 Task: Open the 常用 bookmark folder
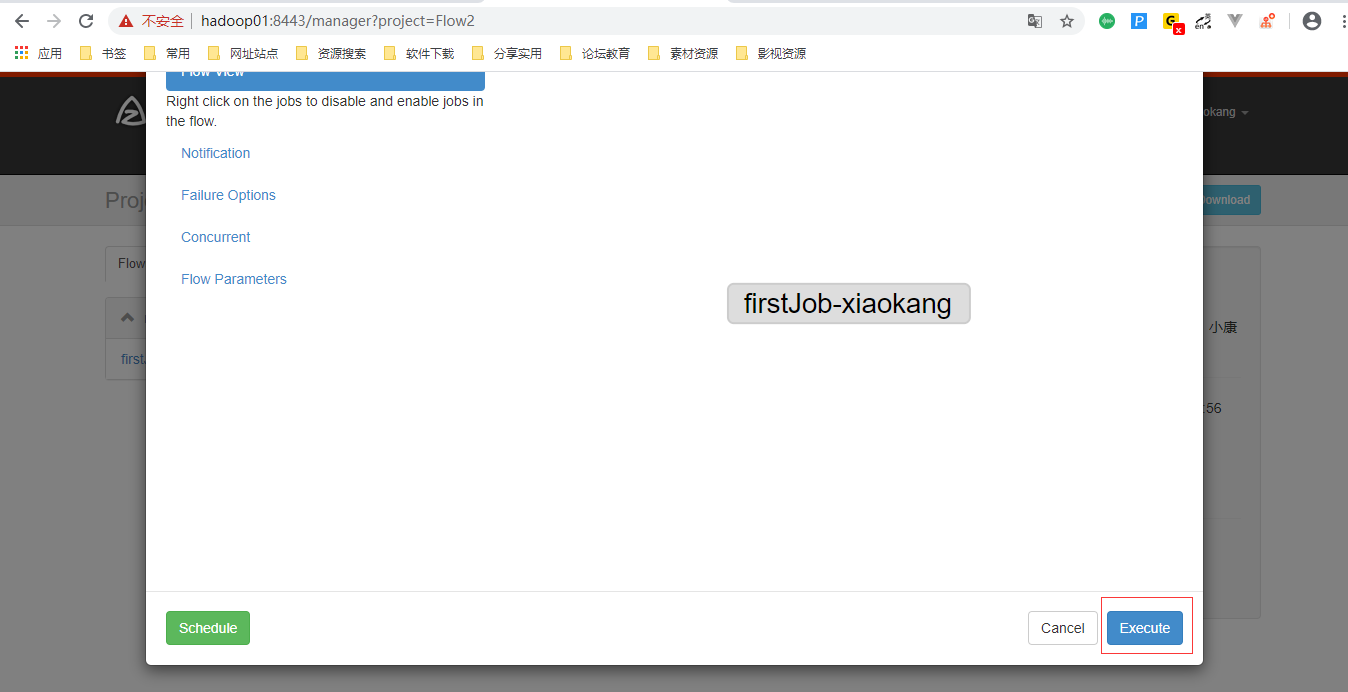pos(167,54)
